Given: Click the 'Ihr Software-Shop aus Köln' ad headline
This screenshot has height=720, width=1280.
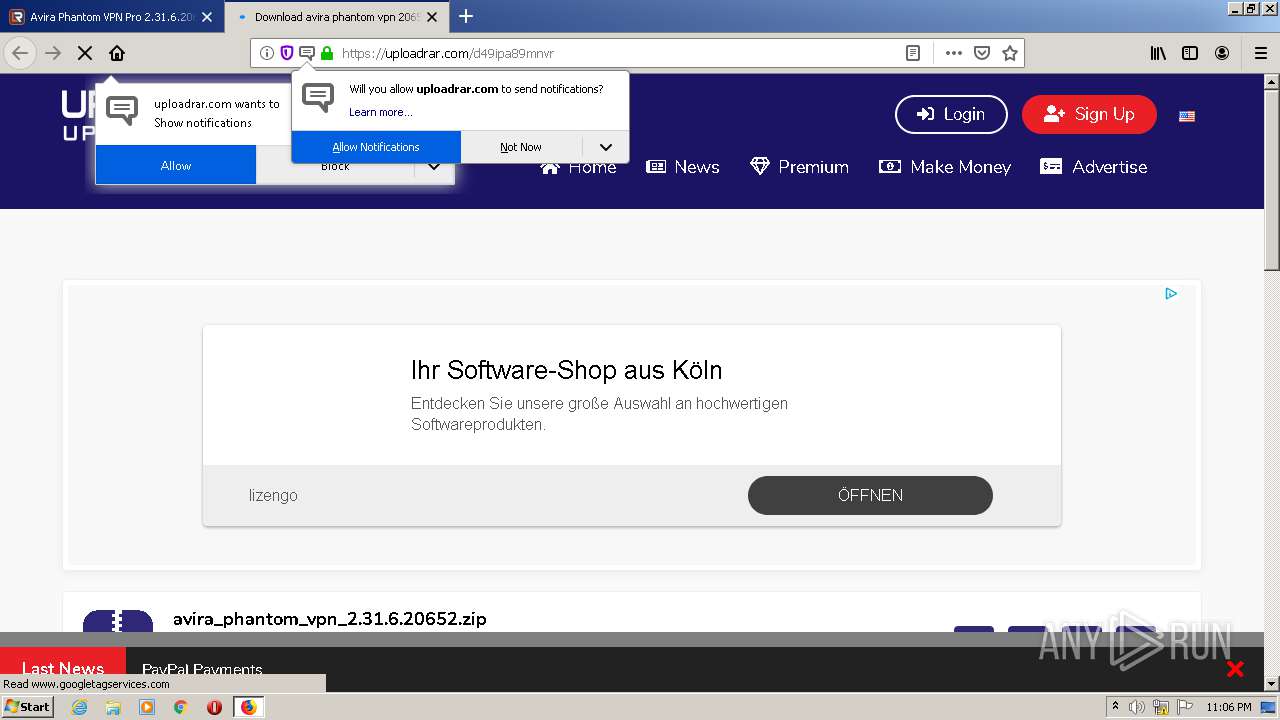Looking at the screenshot, I should [566, 370].
